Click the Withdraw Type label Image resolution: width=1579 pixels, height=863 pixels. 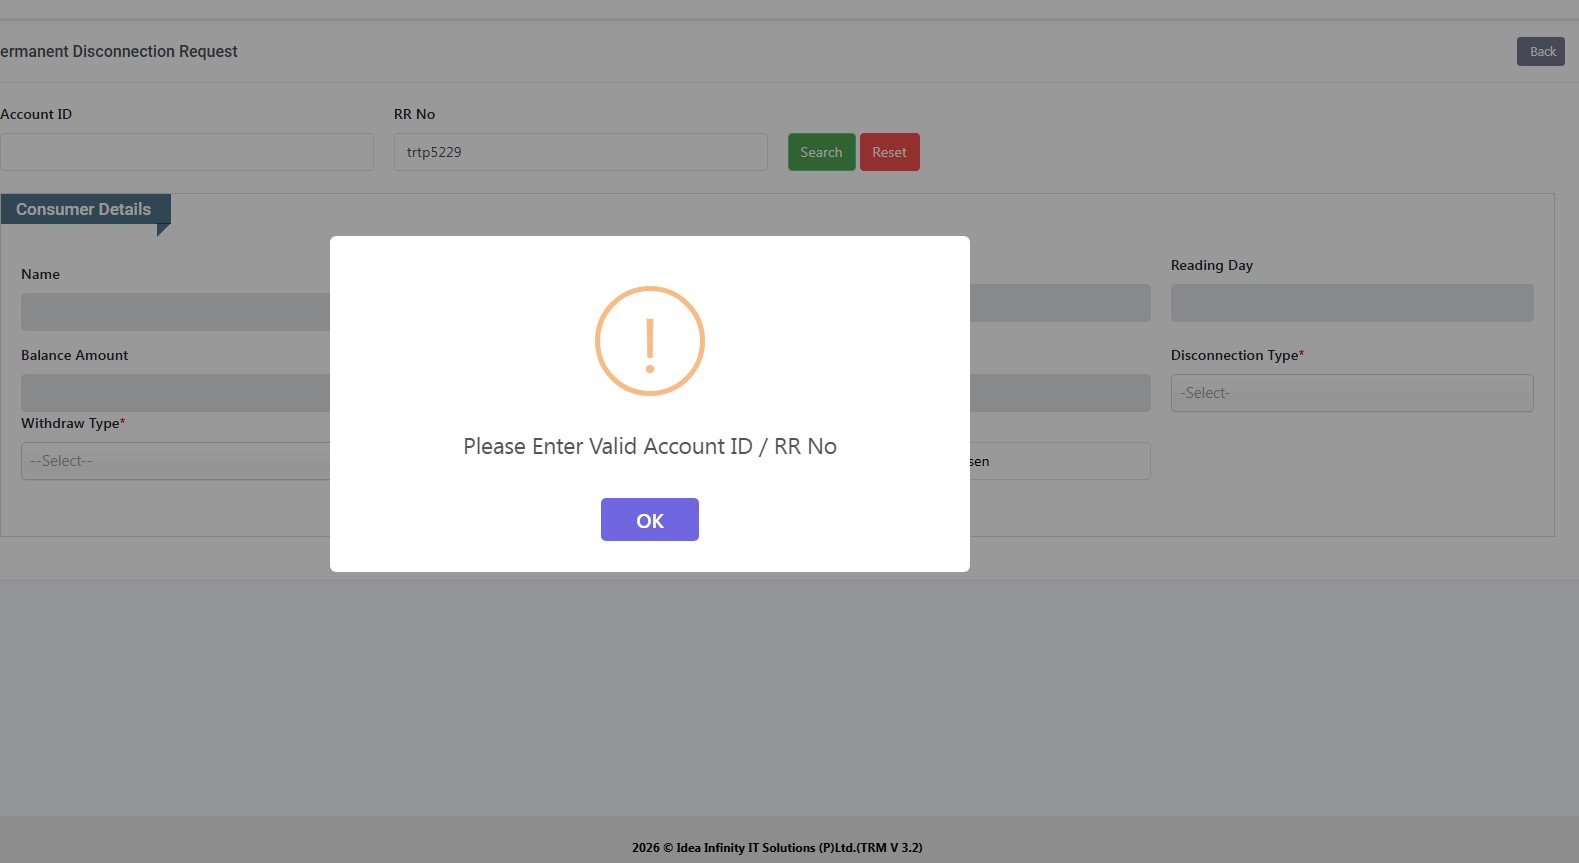(70, 423)
